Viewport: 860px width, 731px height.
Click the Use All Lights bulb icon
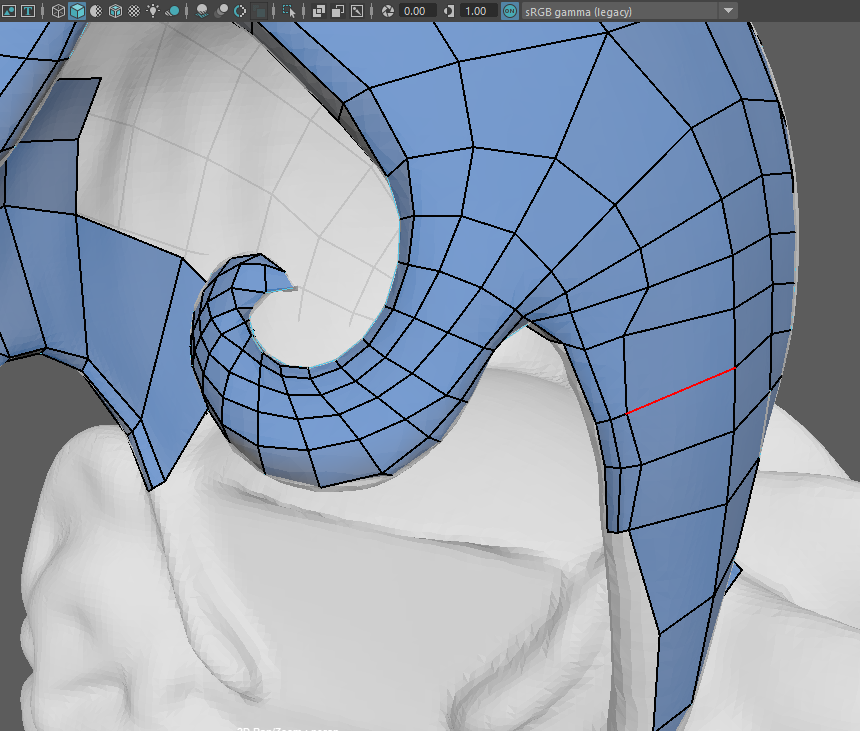(153, 11)
